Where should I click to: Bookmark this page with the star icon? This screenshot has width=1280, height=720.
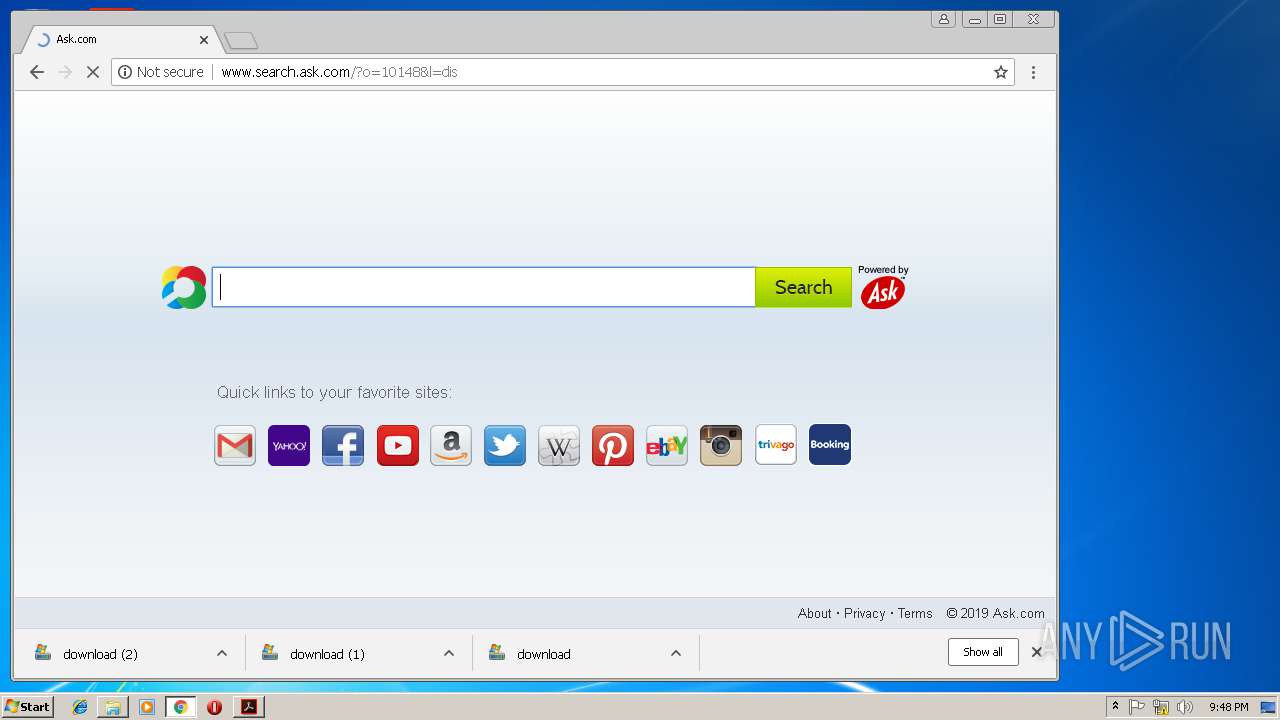[1000, 72]
